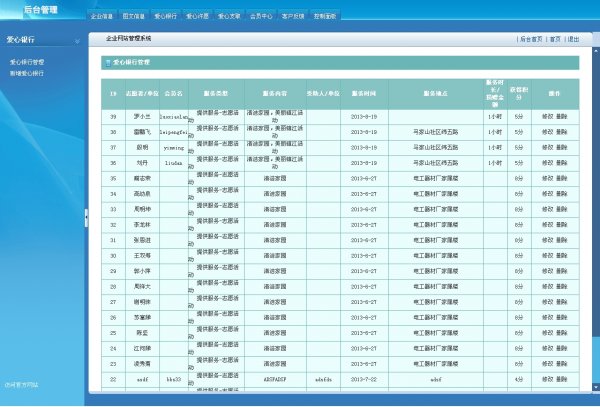Viewport: 600px width, 407px height.
Task: Click the scrollbar down arrow
Action: click(596, 387)
